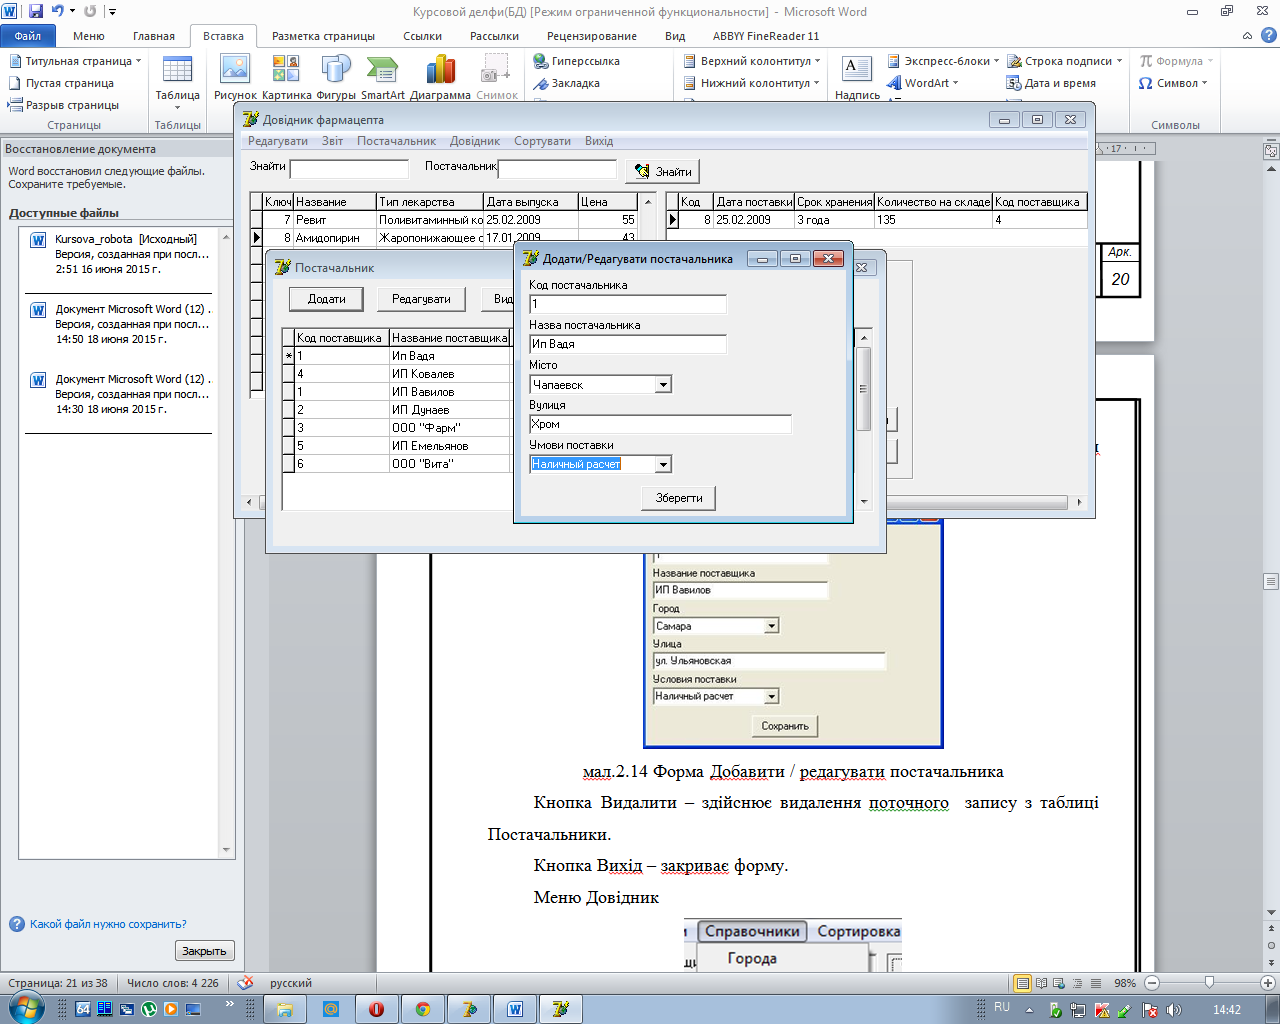Viewport: 1280px width, 1024px height.
Task: Add a Закладка bookmark
Action: click(x=566, y=83)
